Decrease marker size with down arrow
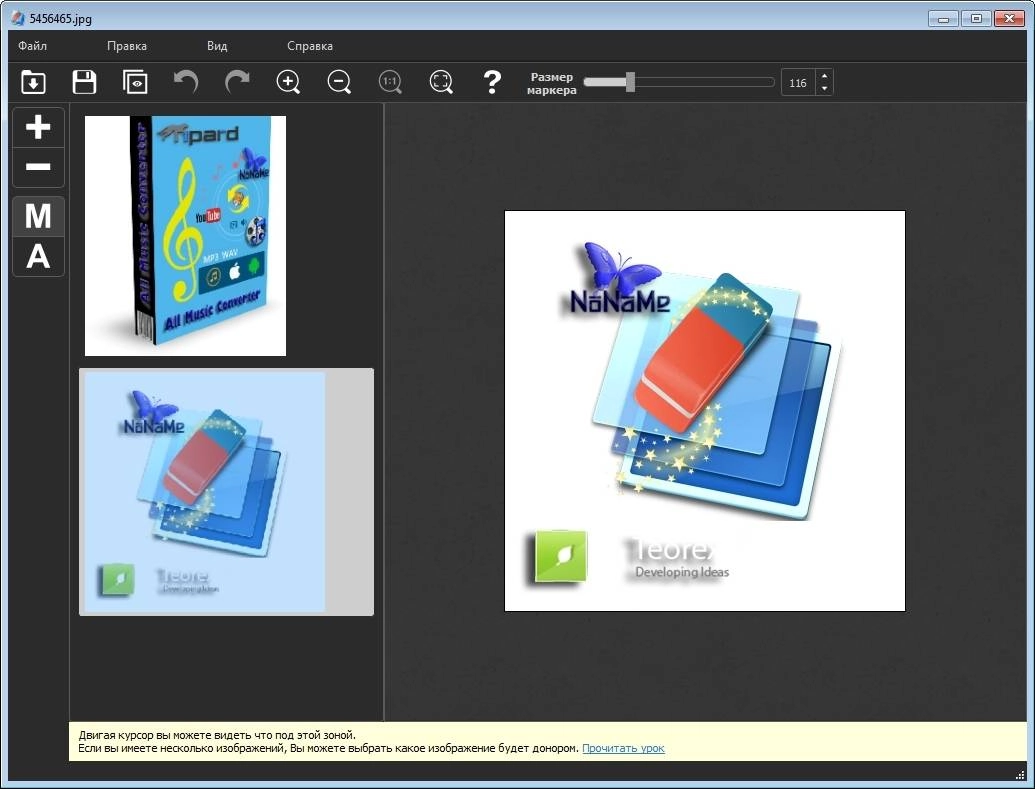The width and height of the screenshot is (1035, 789). tap(824, 89)
